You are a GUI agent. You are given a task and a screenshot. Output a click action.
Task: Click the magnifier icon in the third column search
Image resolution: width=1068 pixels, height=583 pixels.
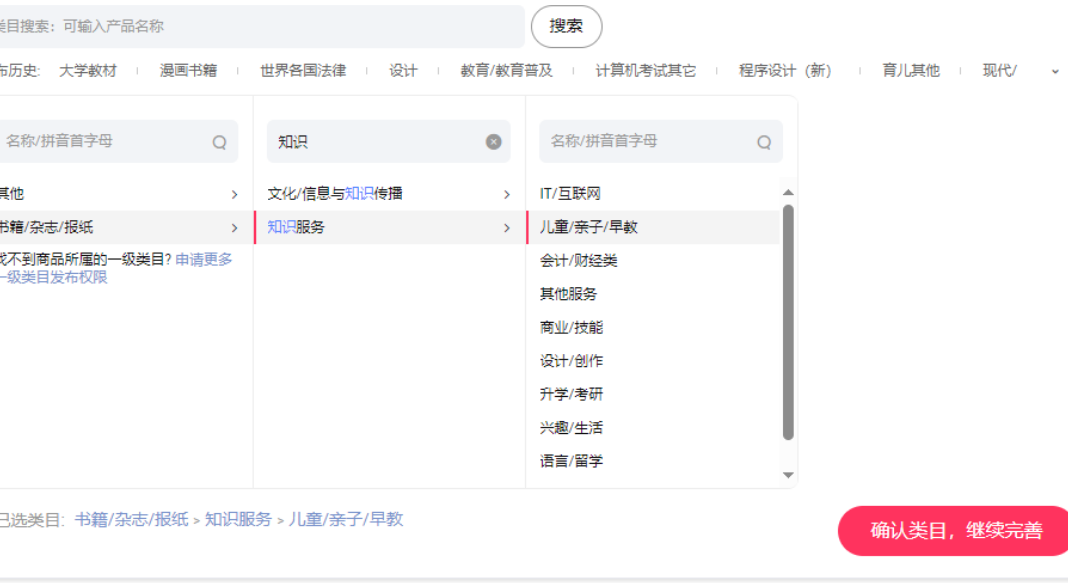point(764,142)
